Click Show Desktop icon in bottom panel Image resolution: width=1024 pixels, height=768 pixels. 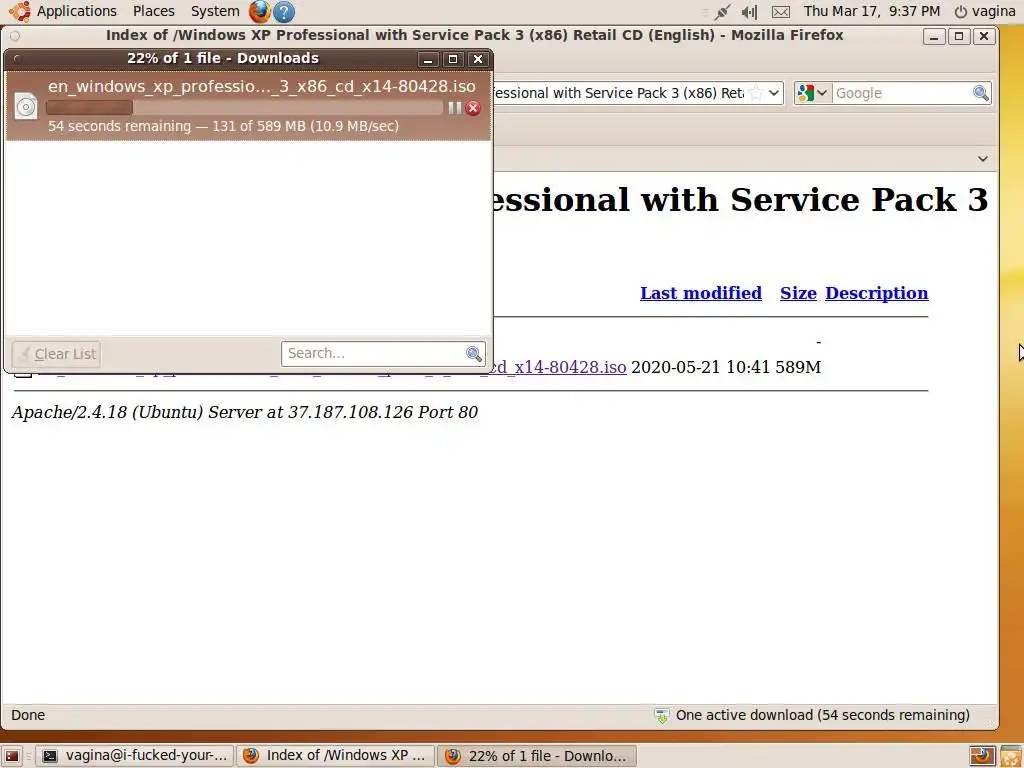click(12, 756)
